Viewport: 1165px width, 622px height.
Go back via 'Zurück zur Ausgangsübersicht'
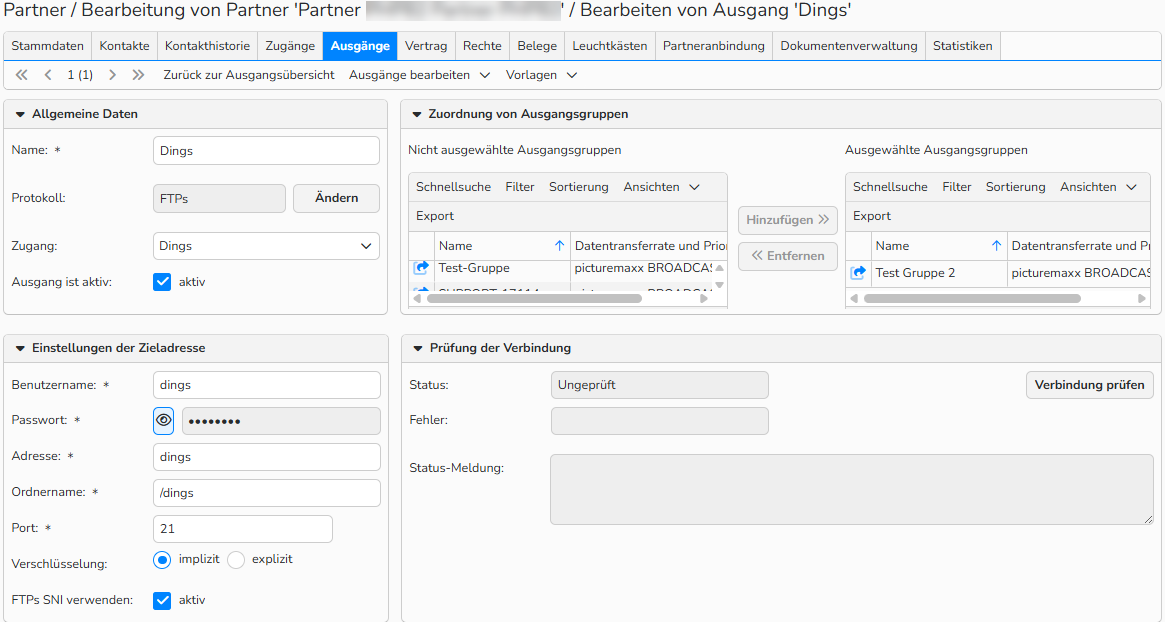[249, 75]
